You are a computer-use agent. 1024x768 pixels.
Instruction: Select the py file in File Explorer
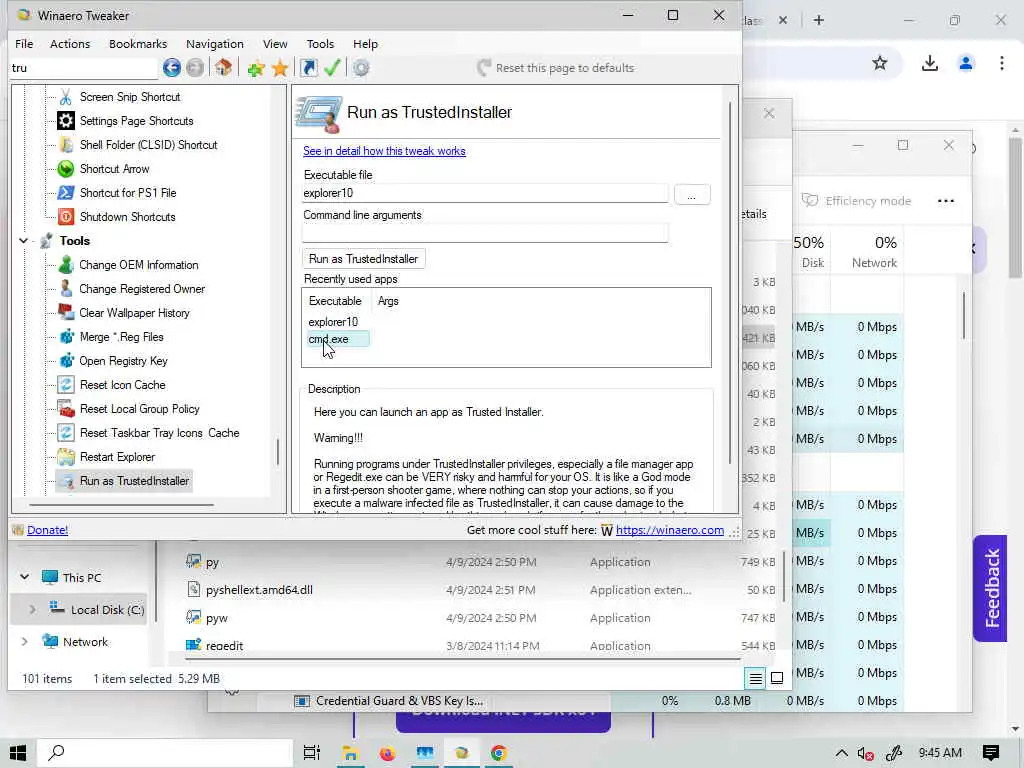coord(212,562)
